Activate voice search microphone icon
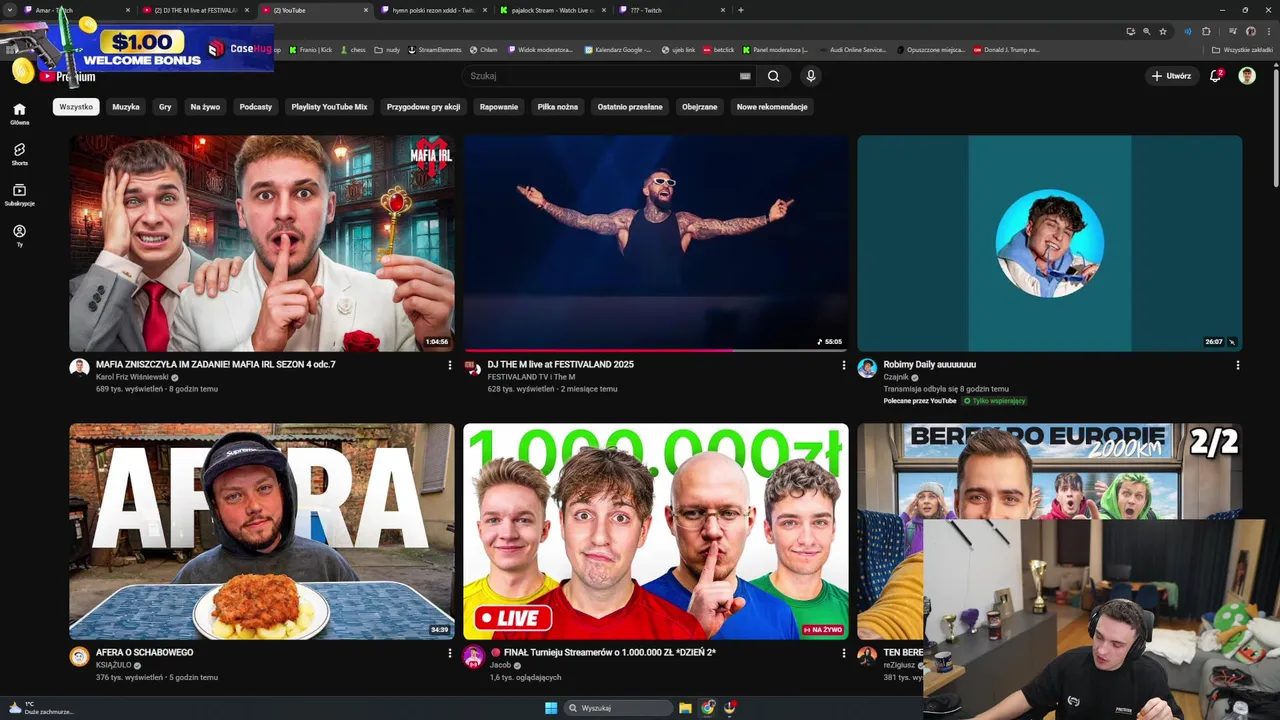 click(811, 76)
